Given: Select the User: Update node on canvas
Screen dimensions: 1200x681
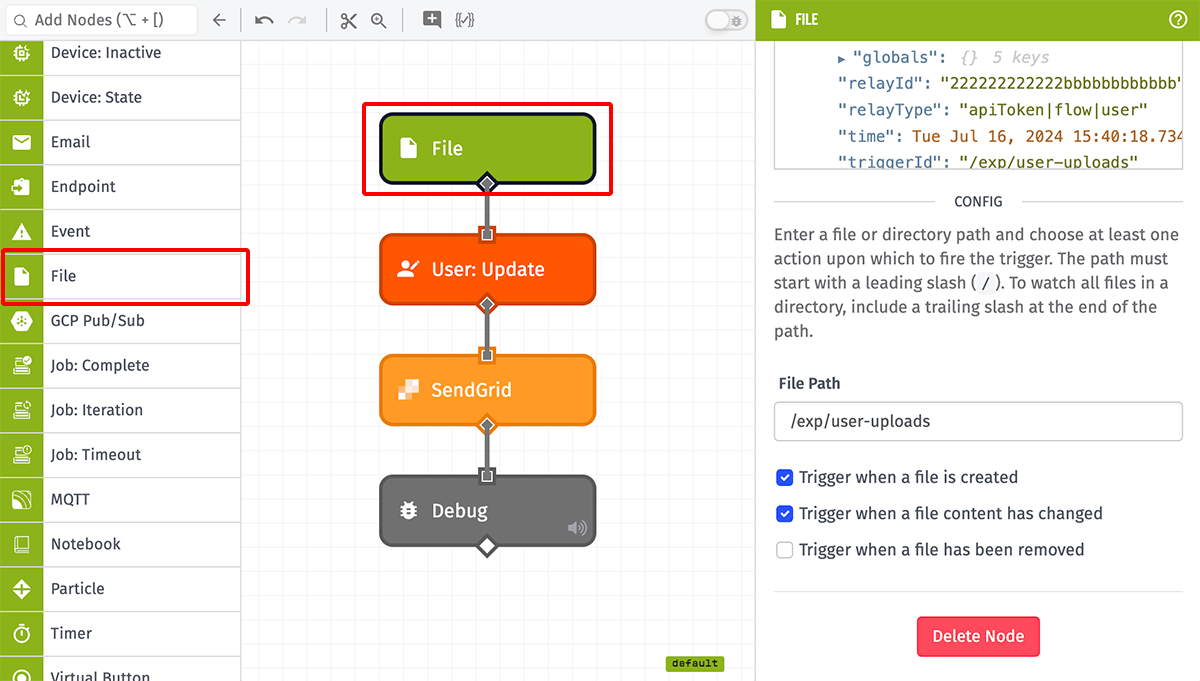Looking at the screenshot, I should pyautogui.click(x=487, y=269).
